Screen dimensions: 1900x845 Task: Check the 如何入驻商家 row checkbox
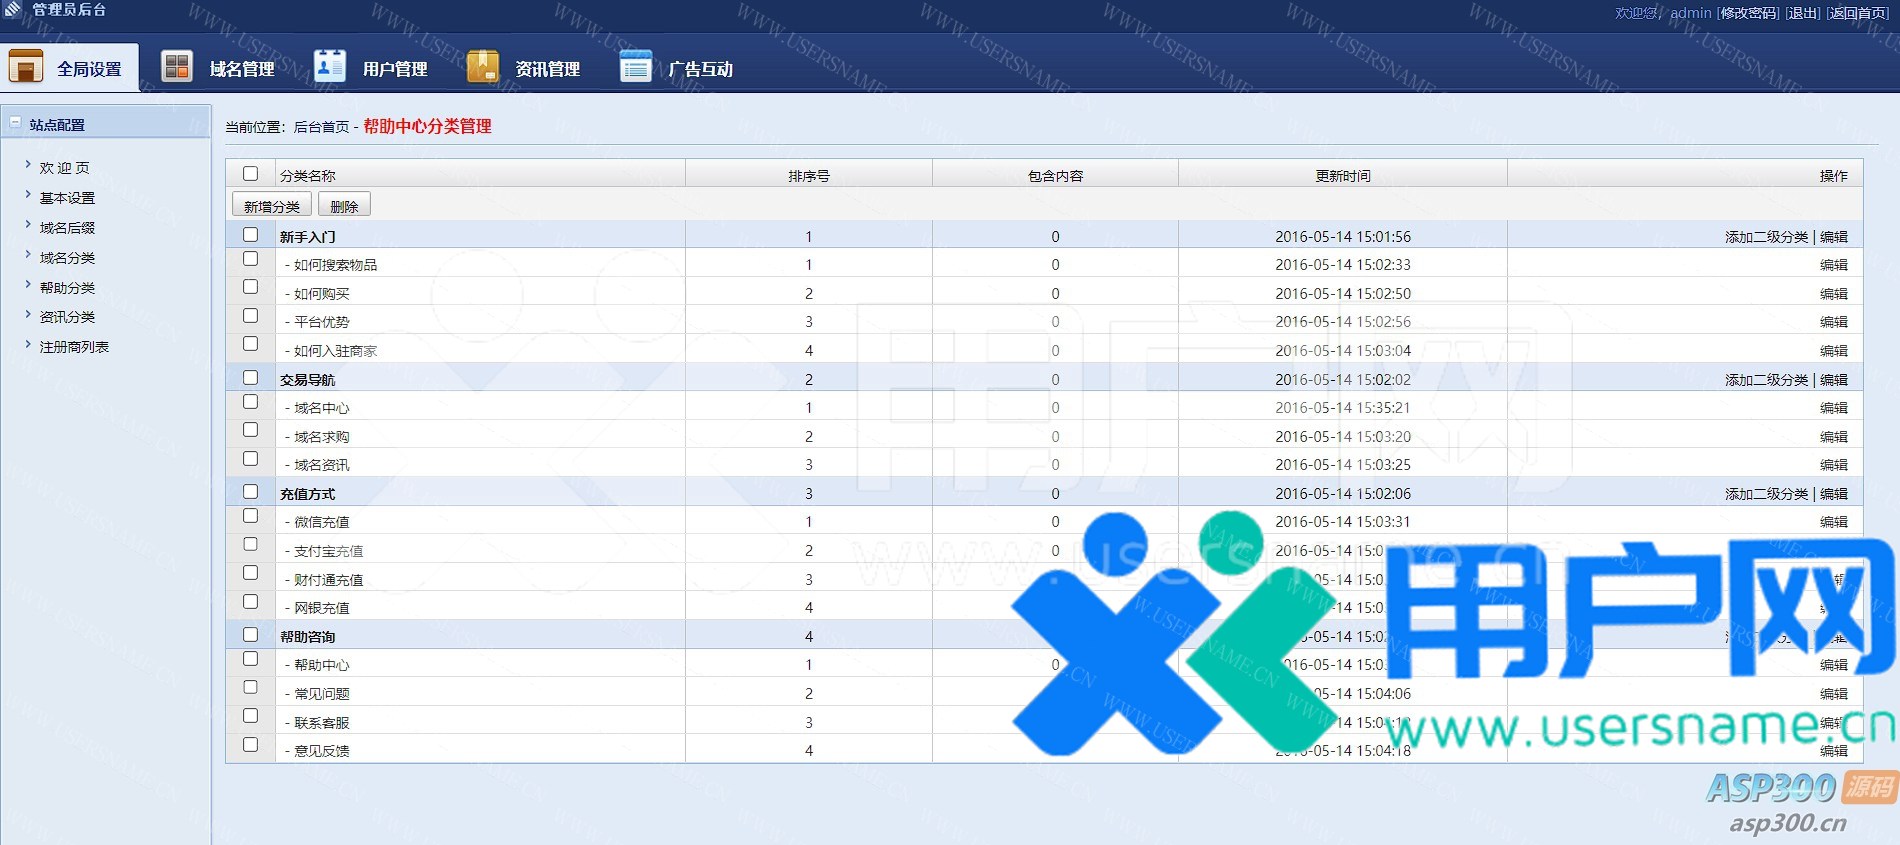click(251, 344)
